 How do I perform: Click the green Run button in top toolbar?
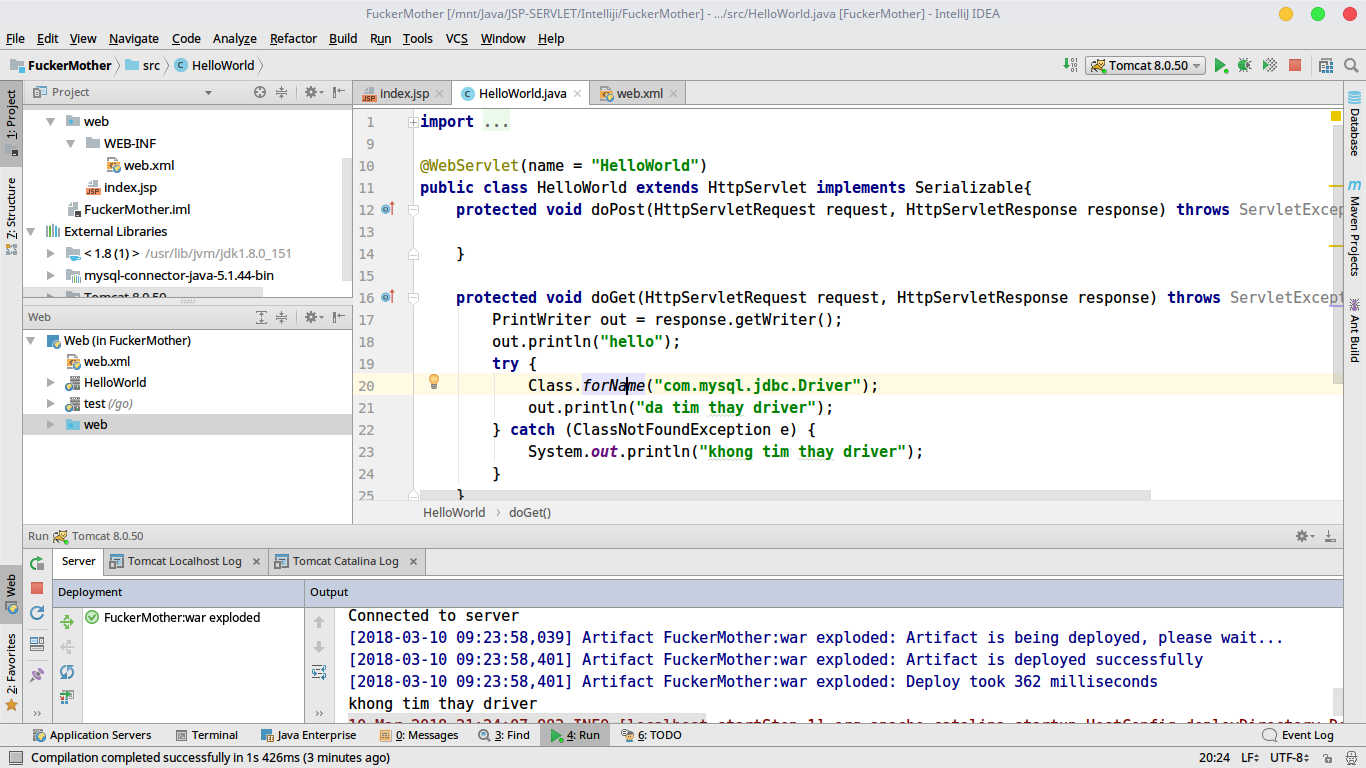1220,65
